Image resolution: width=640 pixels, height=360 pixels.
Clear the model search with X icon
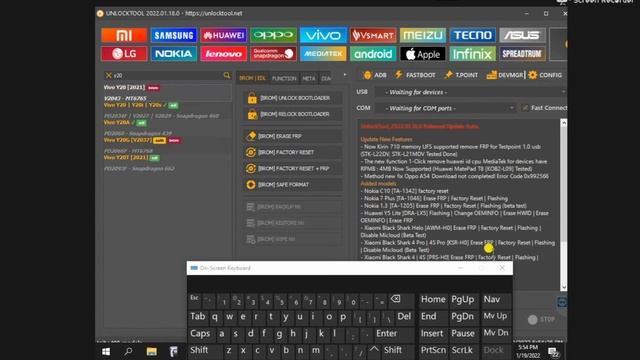[108, 75]
